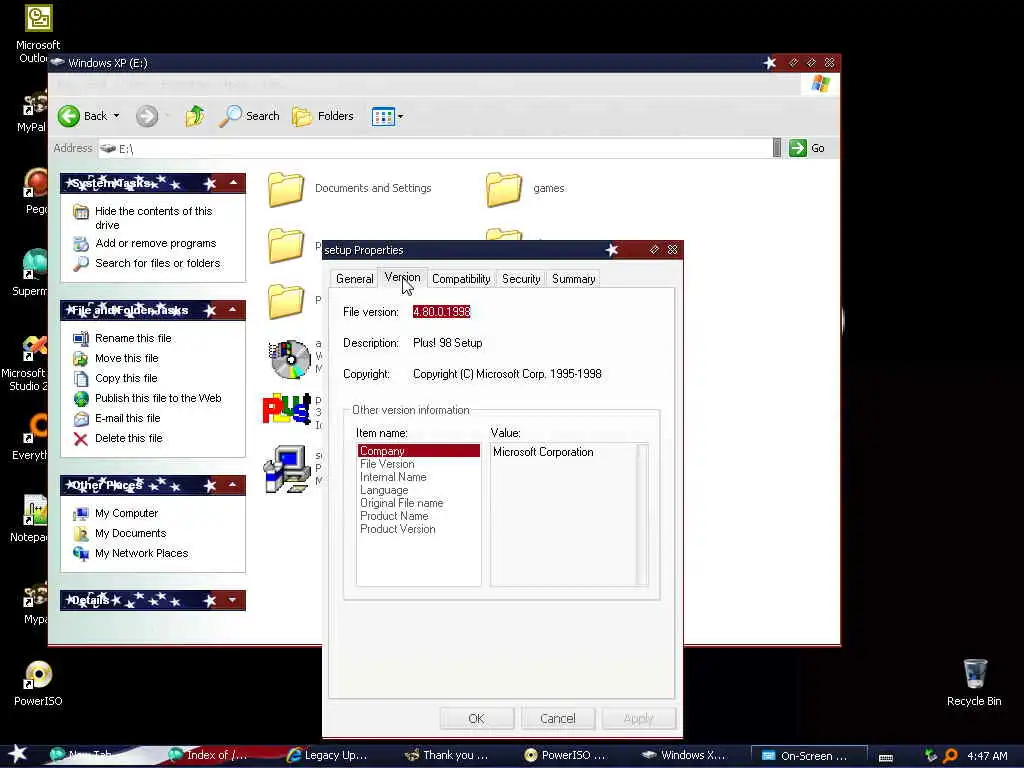Viewport: 1024px width, 768px height.
Task: Select Company in Item name list
Action: click(x=419, y=451)
